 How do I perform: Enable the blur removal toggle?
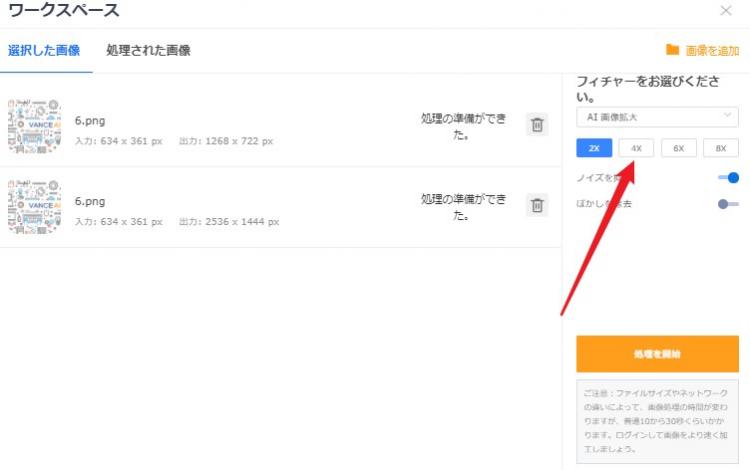728,204
